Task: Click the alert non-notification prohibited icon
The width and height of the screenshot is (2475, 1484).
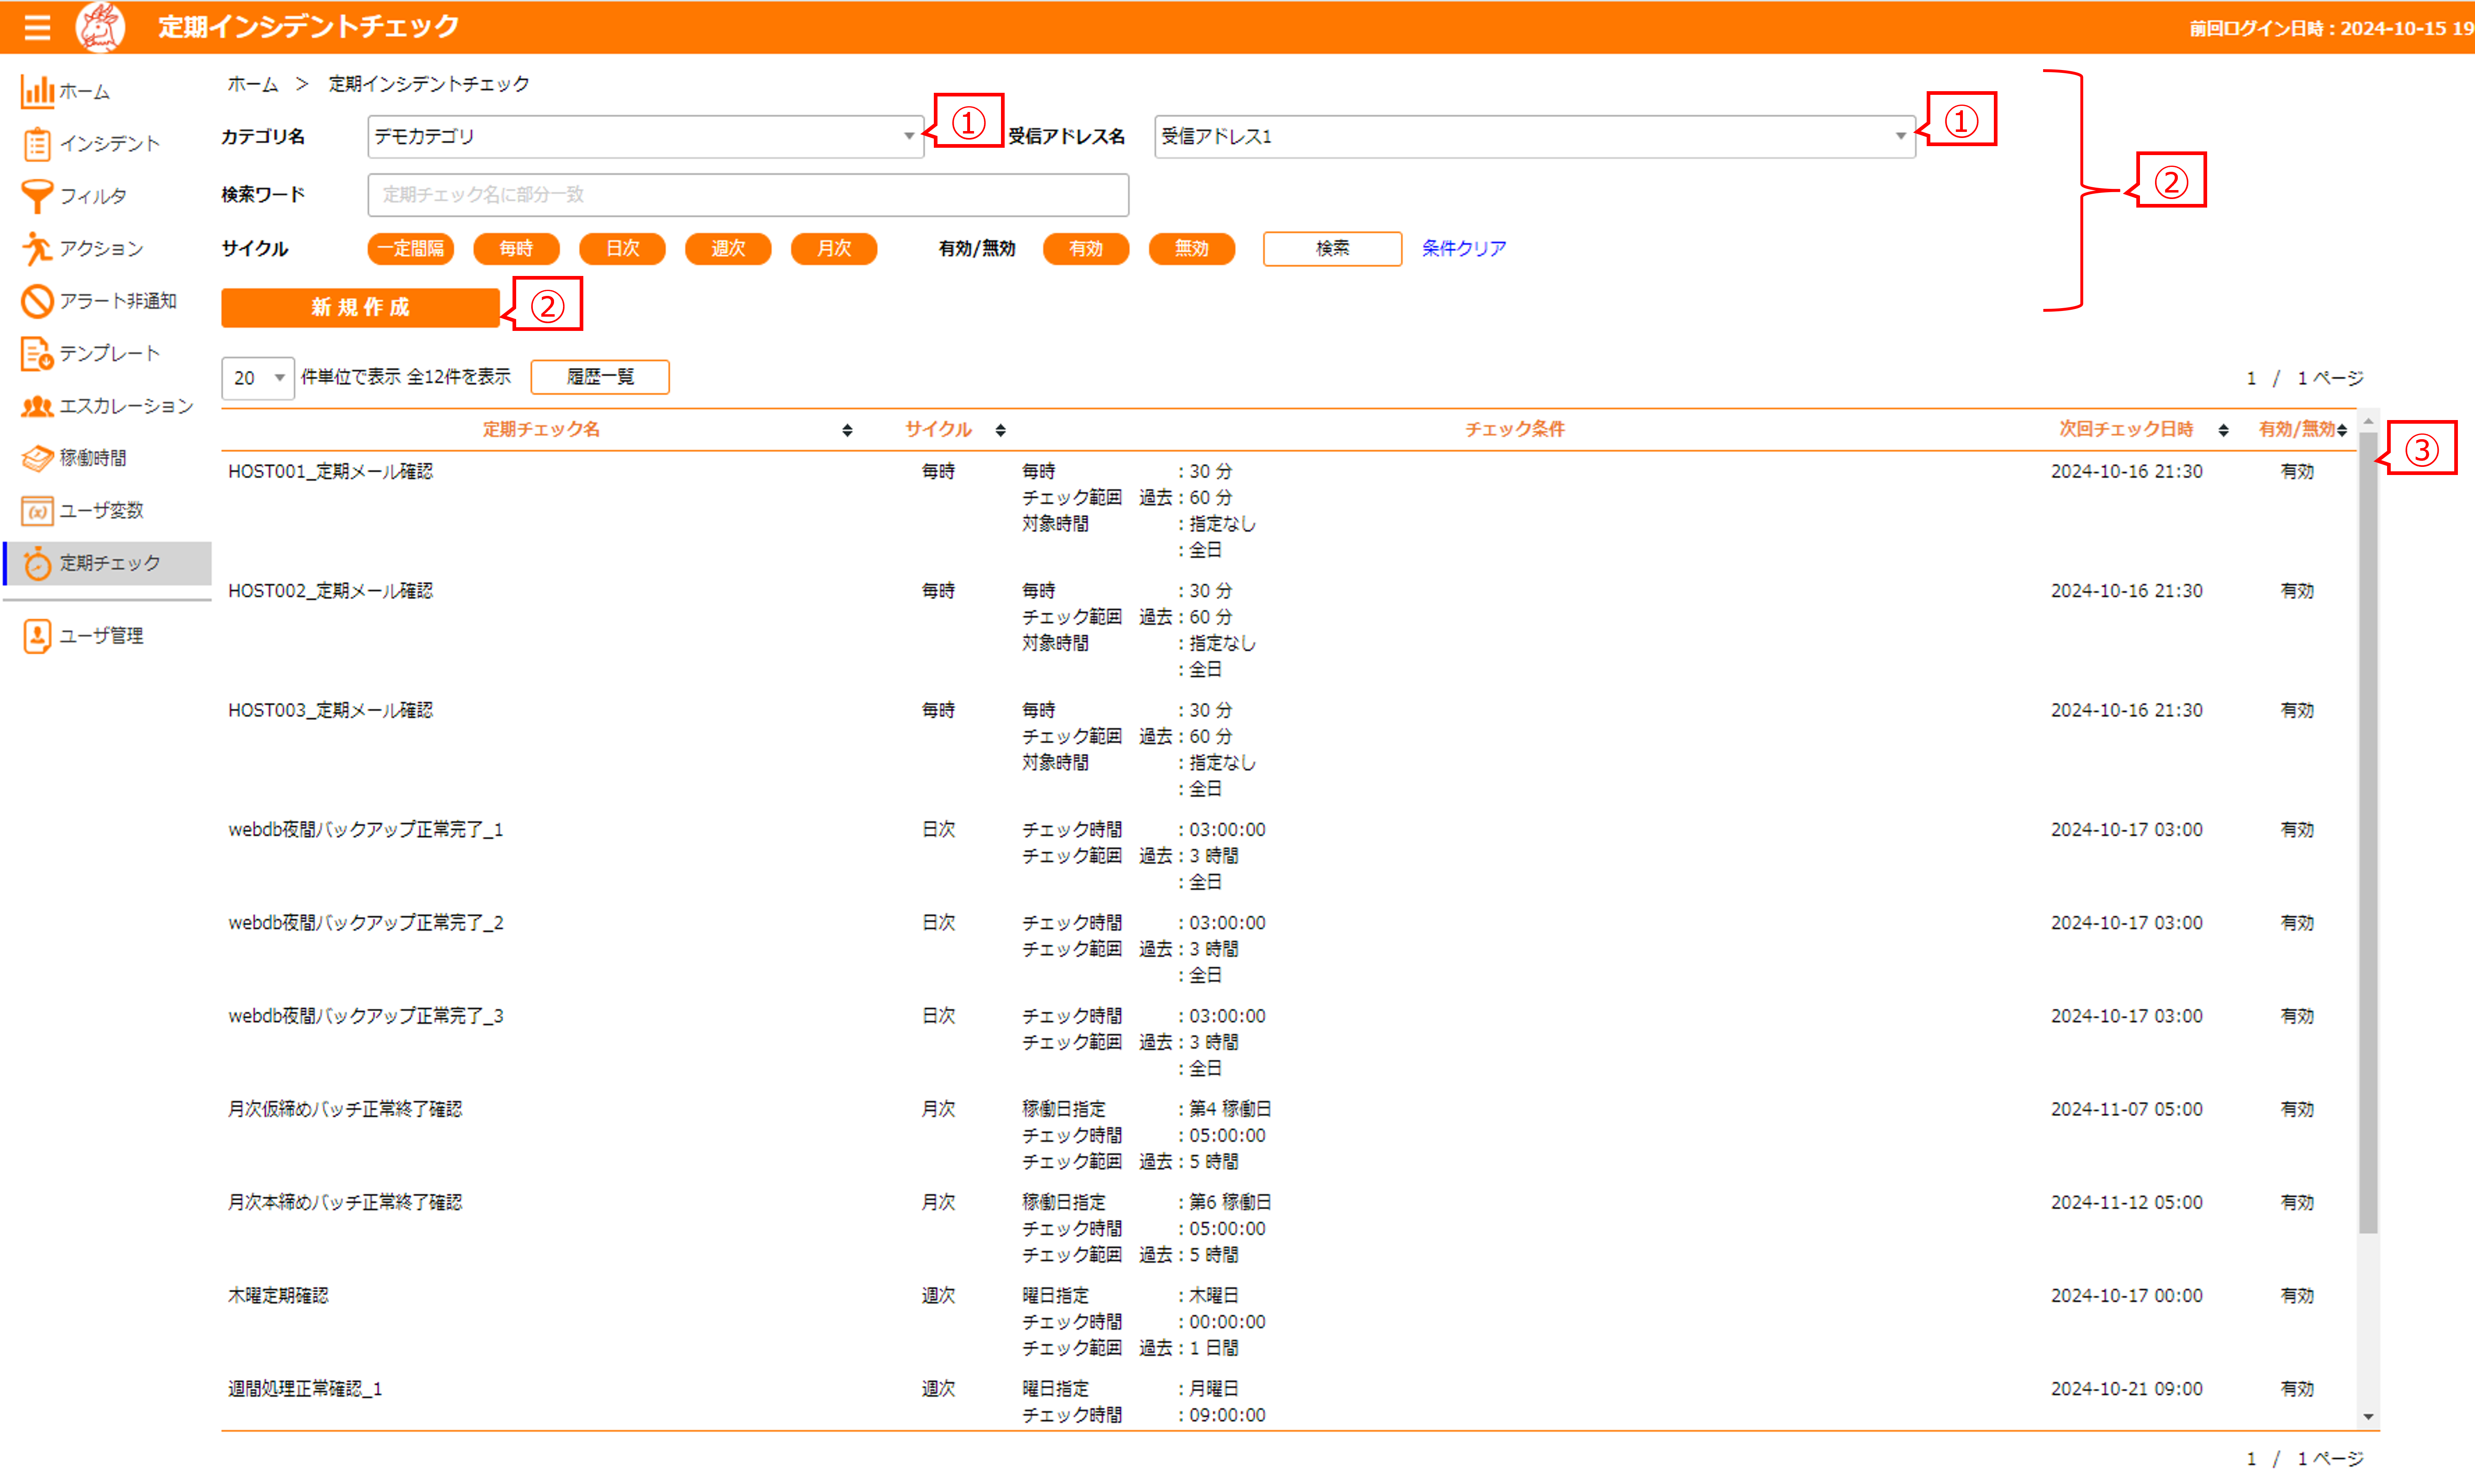Action: tap(37, 301)
